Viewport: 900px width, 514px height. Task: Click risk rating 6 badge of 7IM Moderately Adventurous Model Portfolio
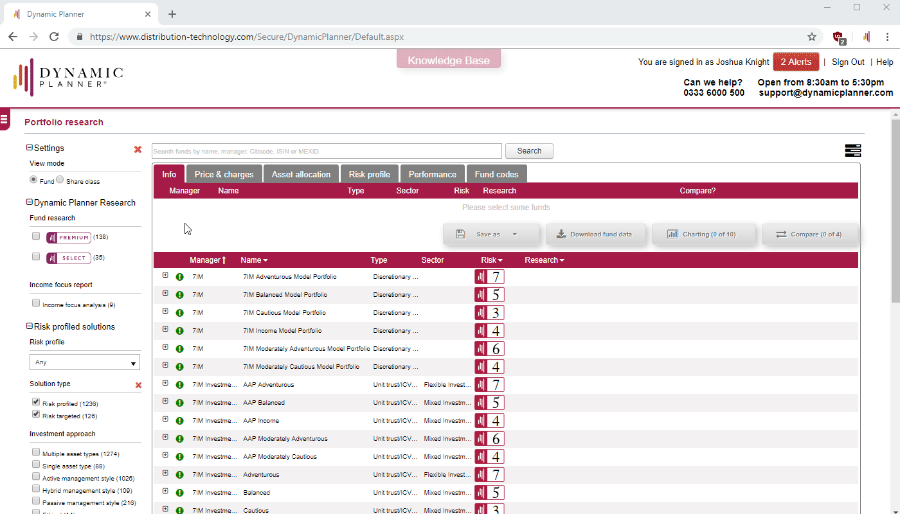pyautogui.click(x=490, y=349)
